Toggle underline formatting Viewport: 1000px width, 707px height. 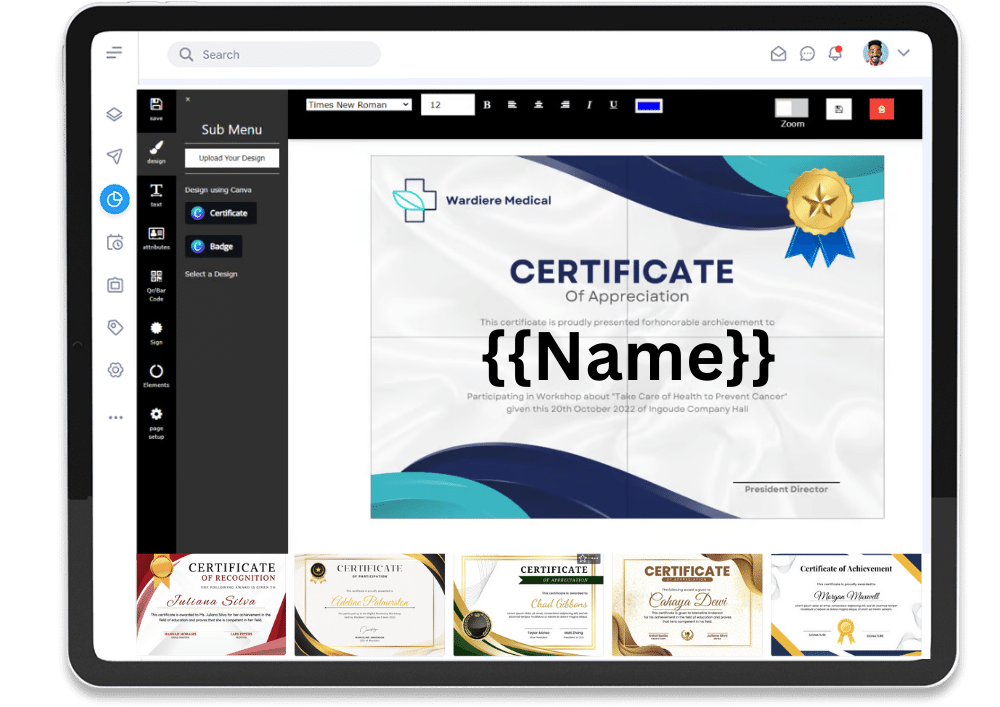[x=614, y=105]
